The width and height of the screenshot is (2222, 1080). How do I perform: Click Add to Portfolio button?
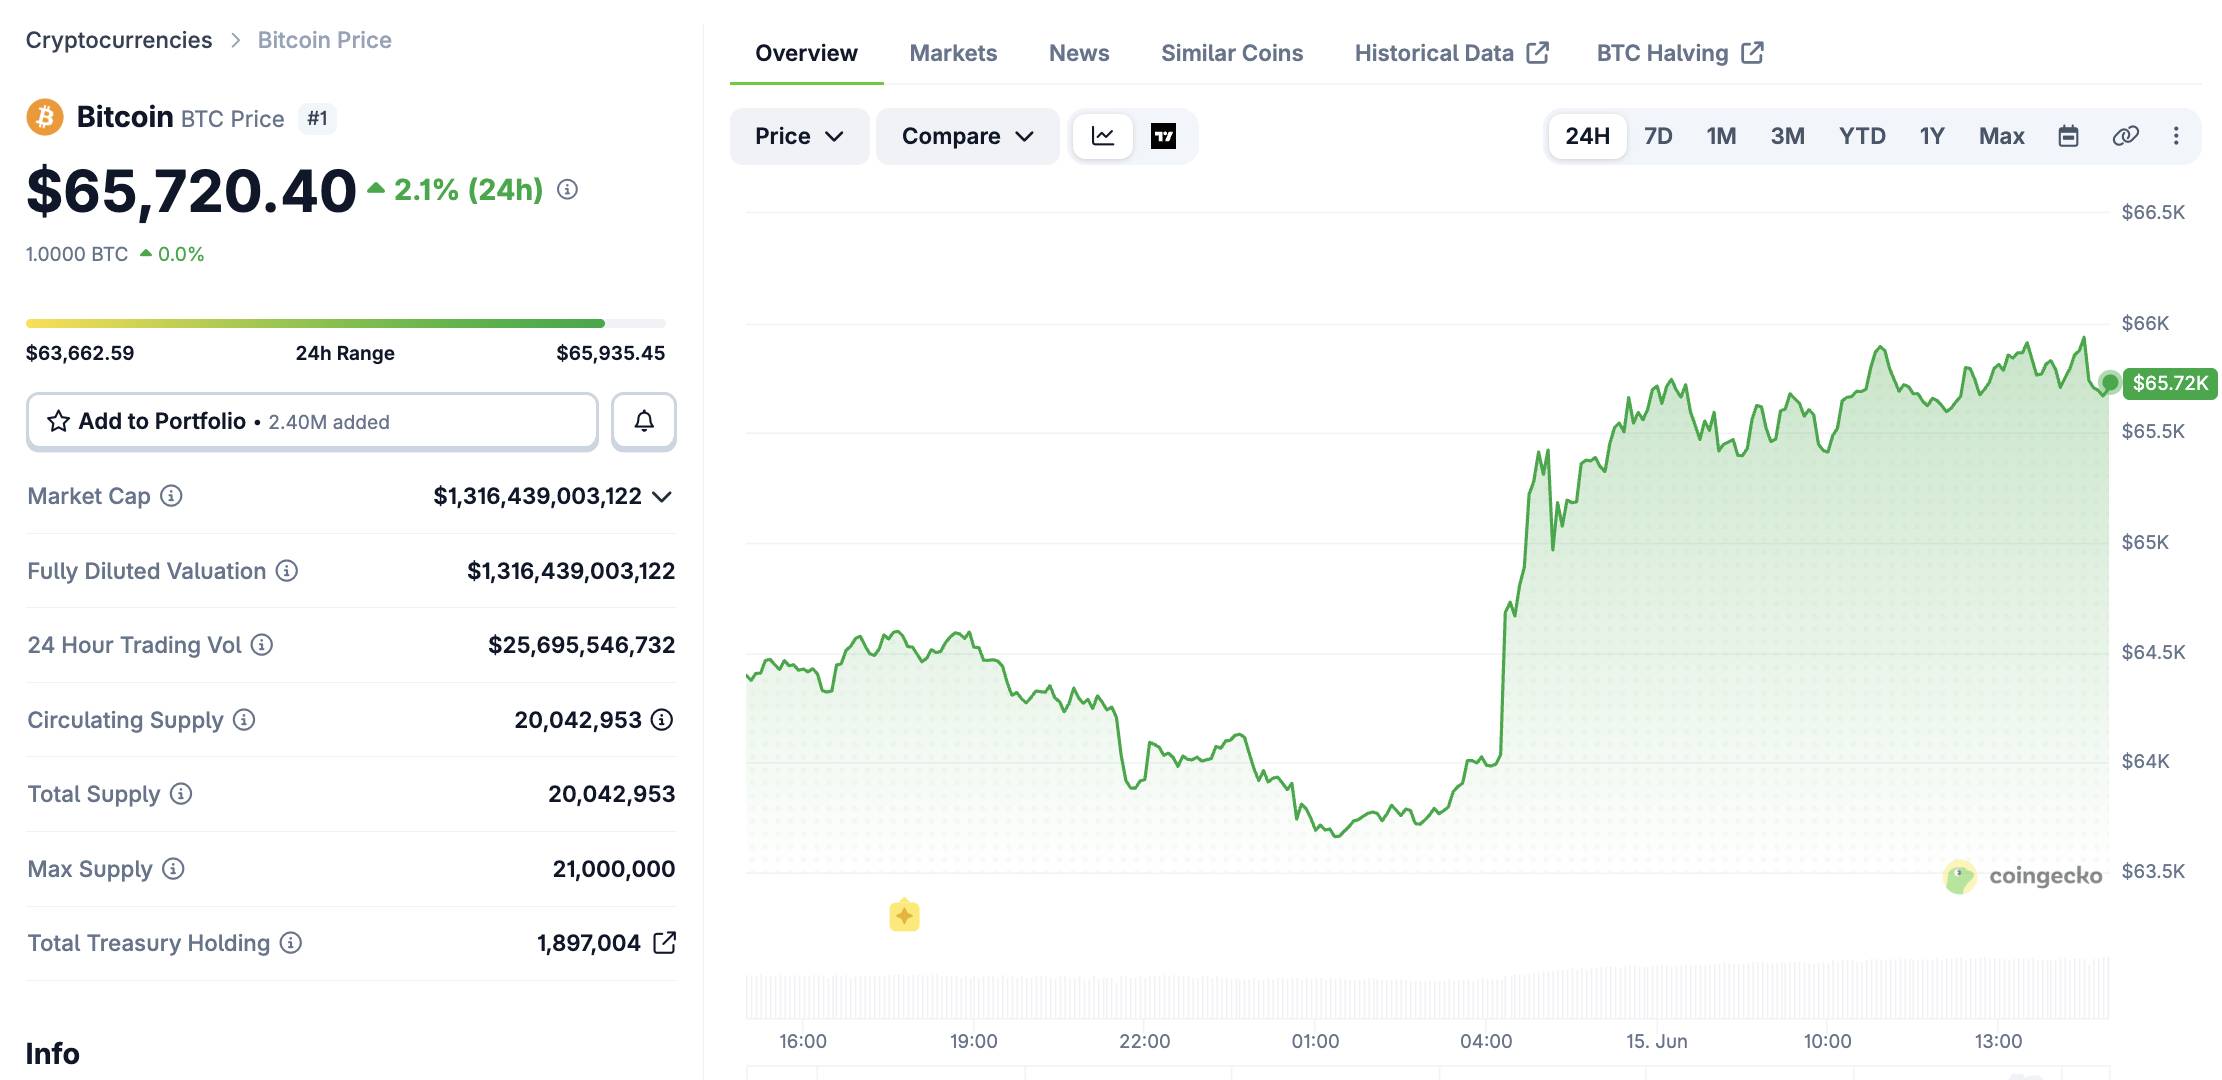tap(312, 421)
